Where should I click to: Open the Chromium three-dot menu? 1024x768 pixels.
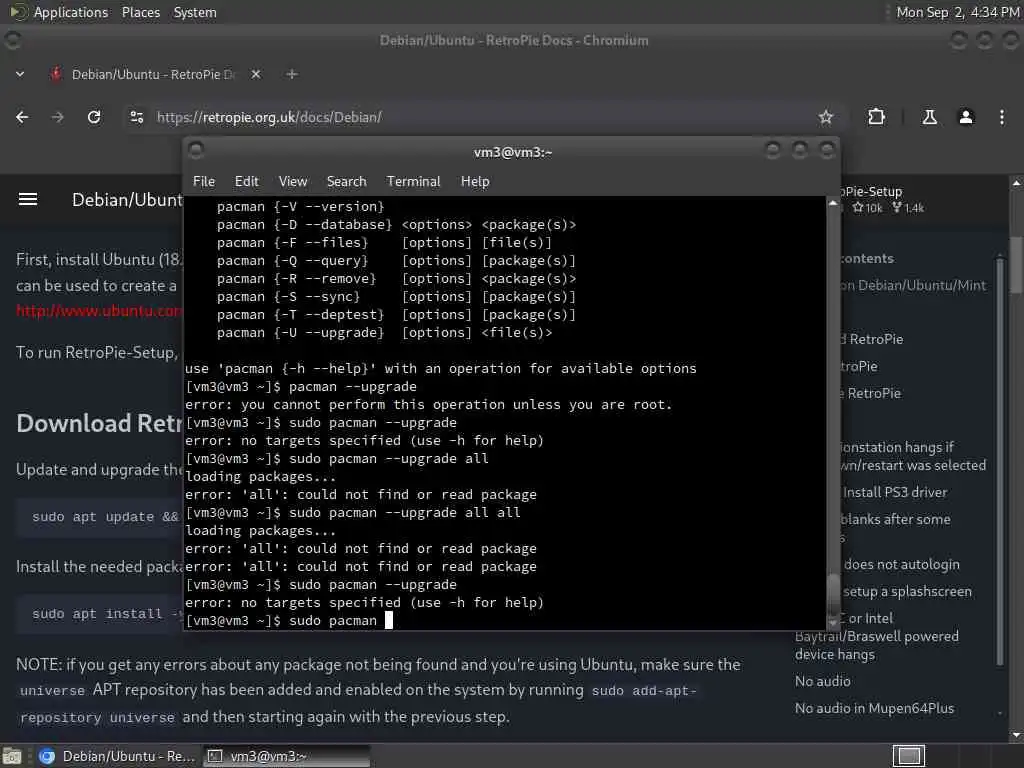(x=1002, y=117)
